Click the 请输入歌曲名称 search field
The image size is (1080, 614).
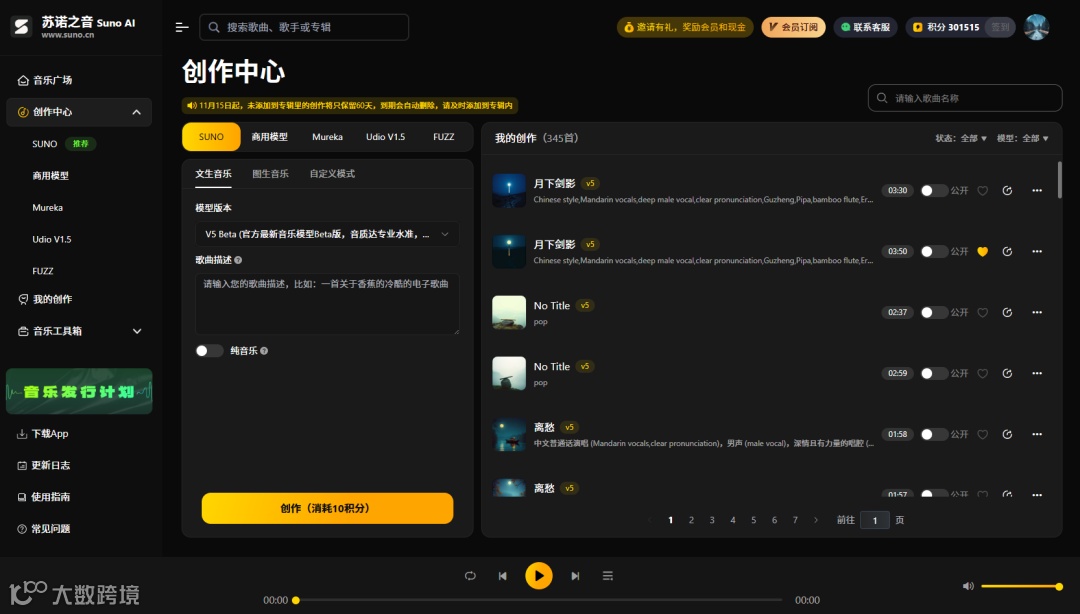point(965,98)
